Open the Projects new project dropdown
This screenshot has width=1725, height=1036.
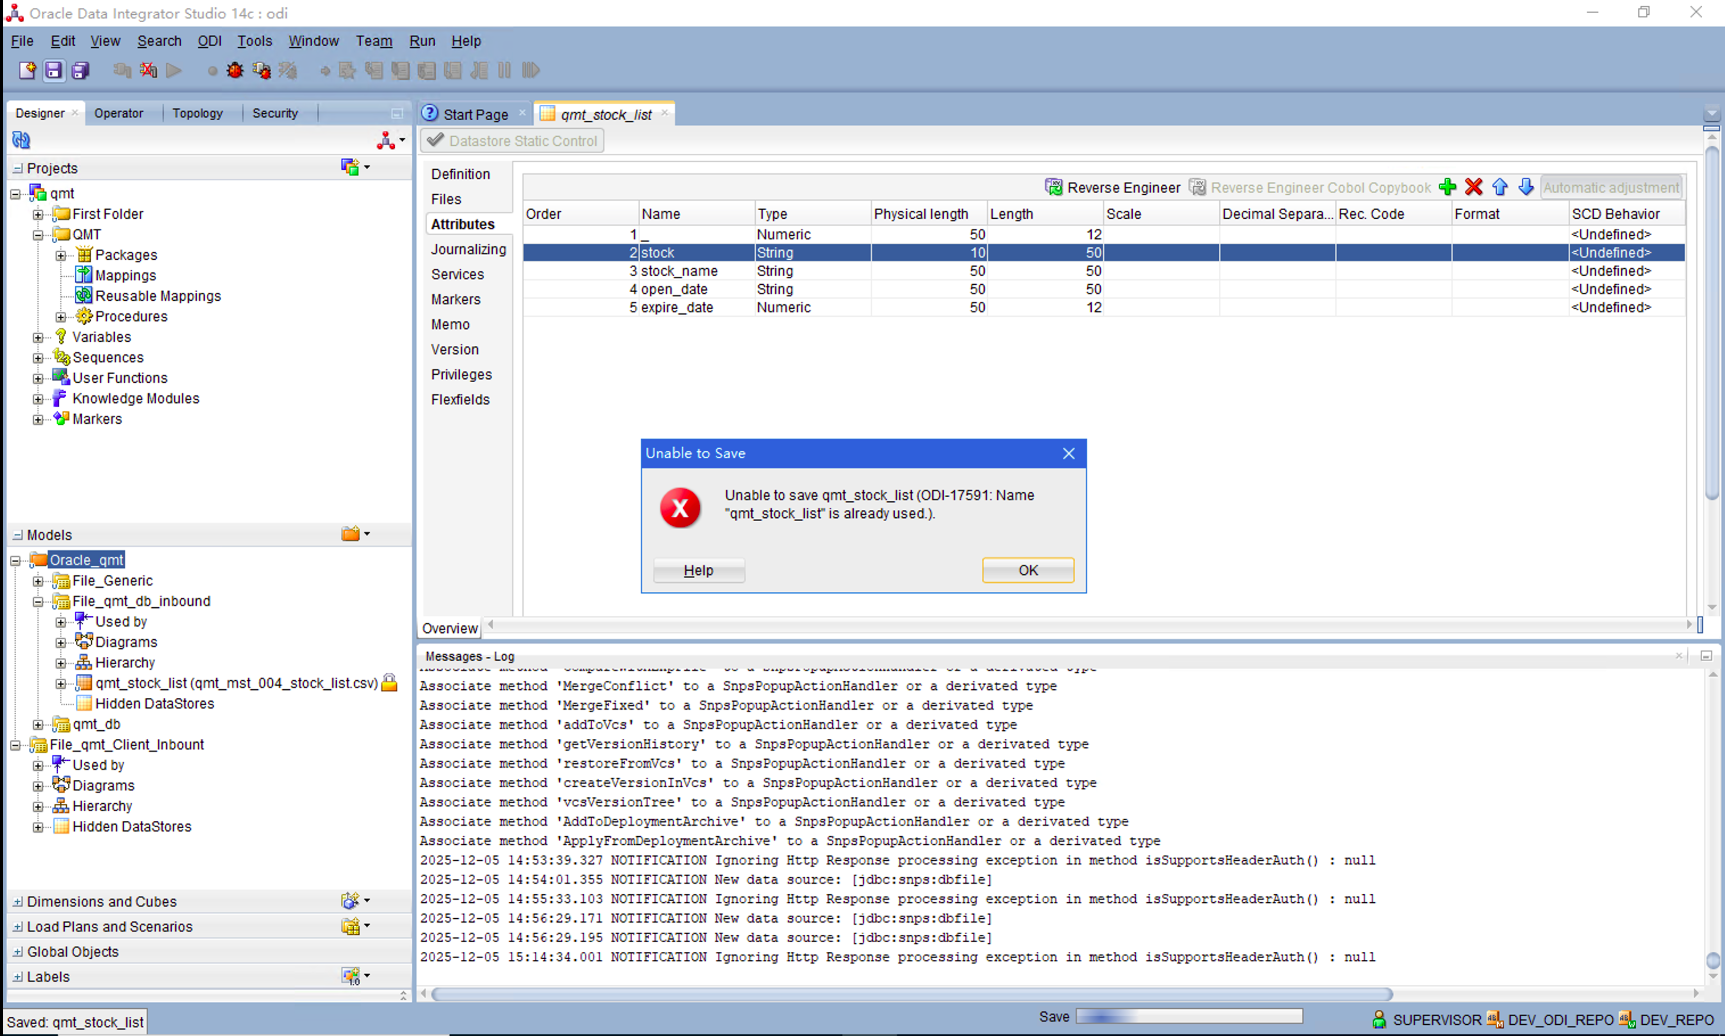[355, 167]
